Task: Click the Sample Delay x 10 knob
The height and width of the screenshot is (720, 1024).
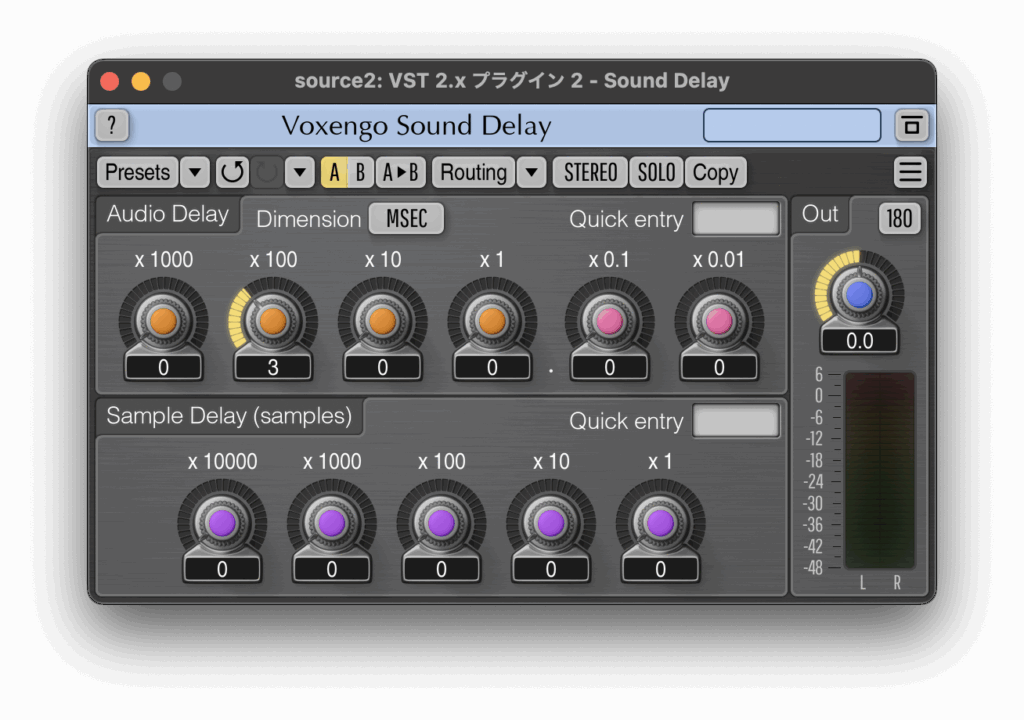Action: click(x=551, y=523)
